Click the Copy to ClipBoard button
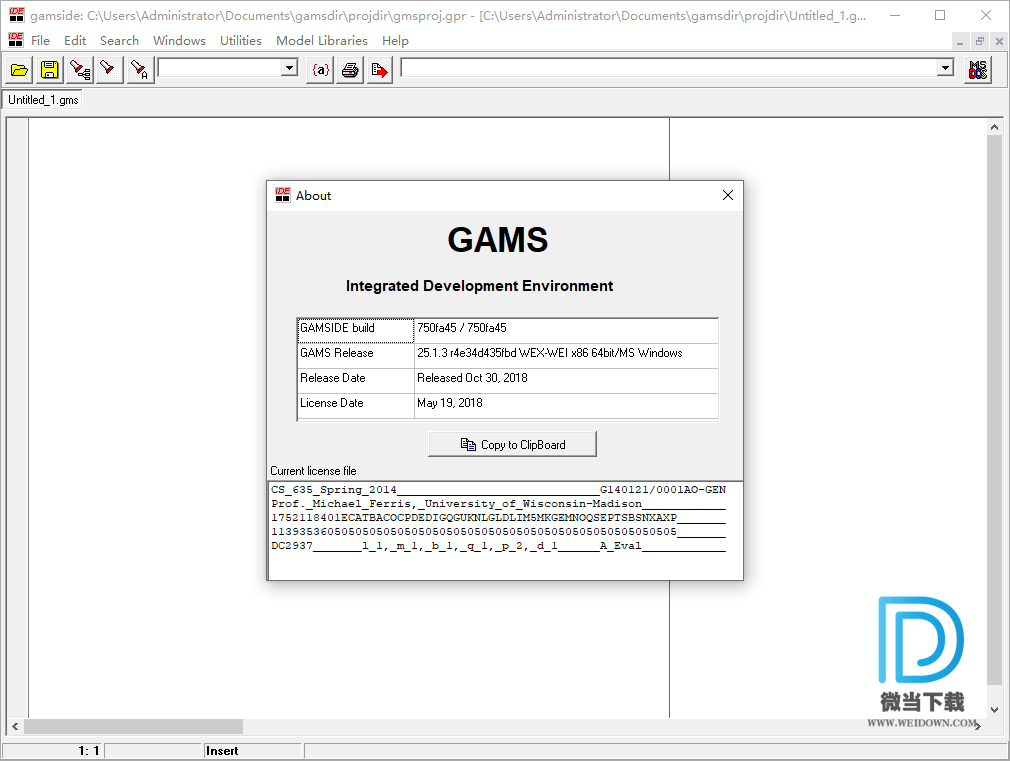This screenshot has height=761, width=1010. pyautogui.click(x=512, y=445)
